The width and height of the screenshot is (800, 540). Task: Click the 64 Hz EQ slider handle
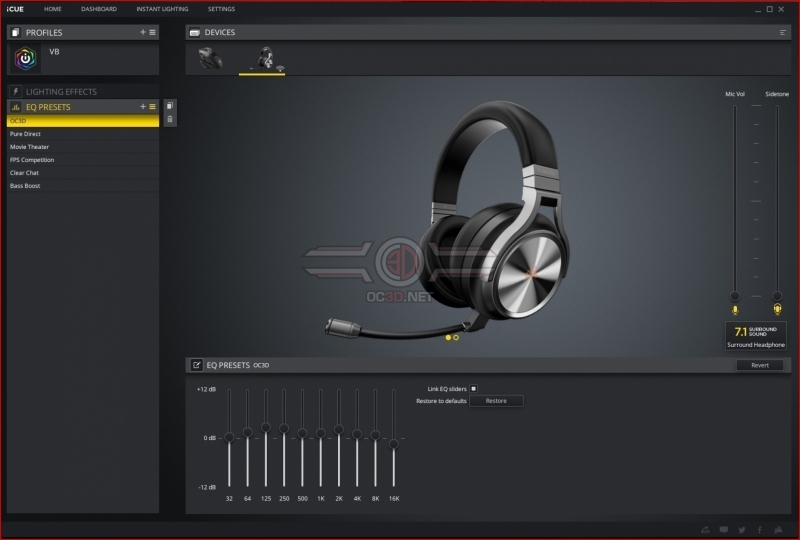point(247,432)
